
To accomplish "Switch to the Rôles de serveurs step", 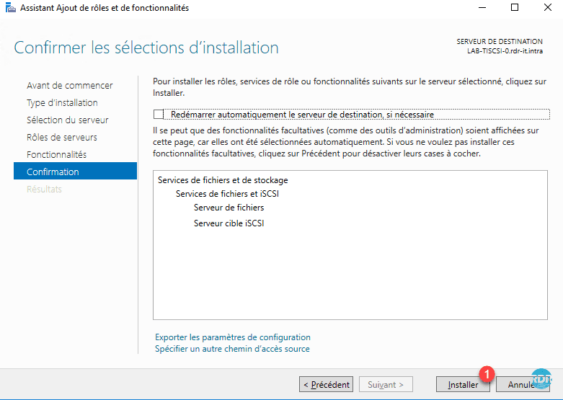I will pyautogui.click(x=62, y=137).
